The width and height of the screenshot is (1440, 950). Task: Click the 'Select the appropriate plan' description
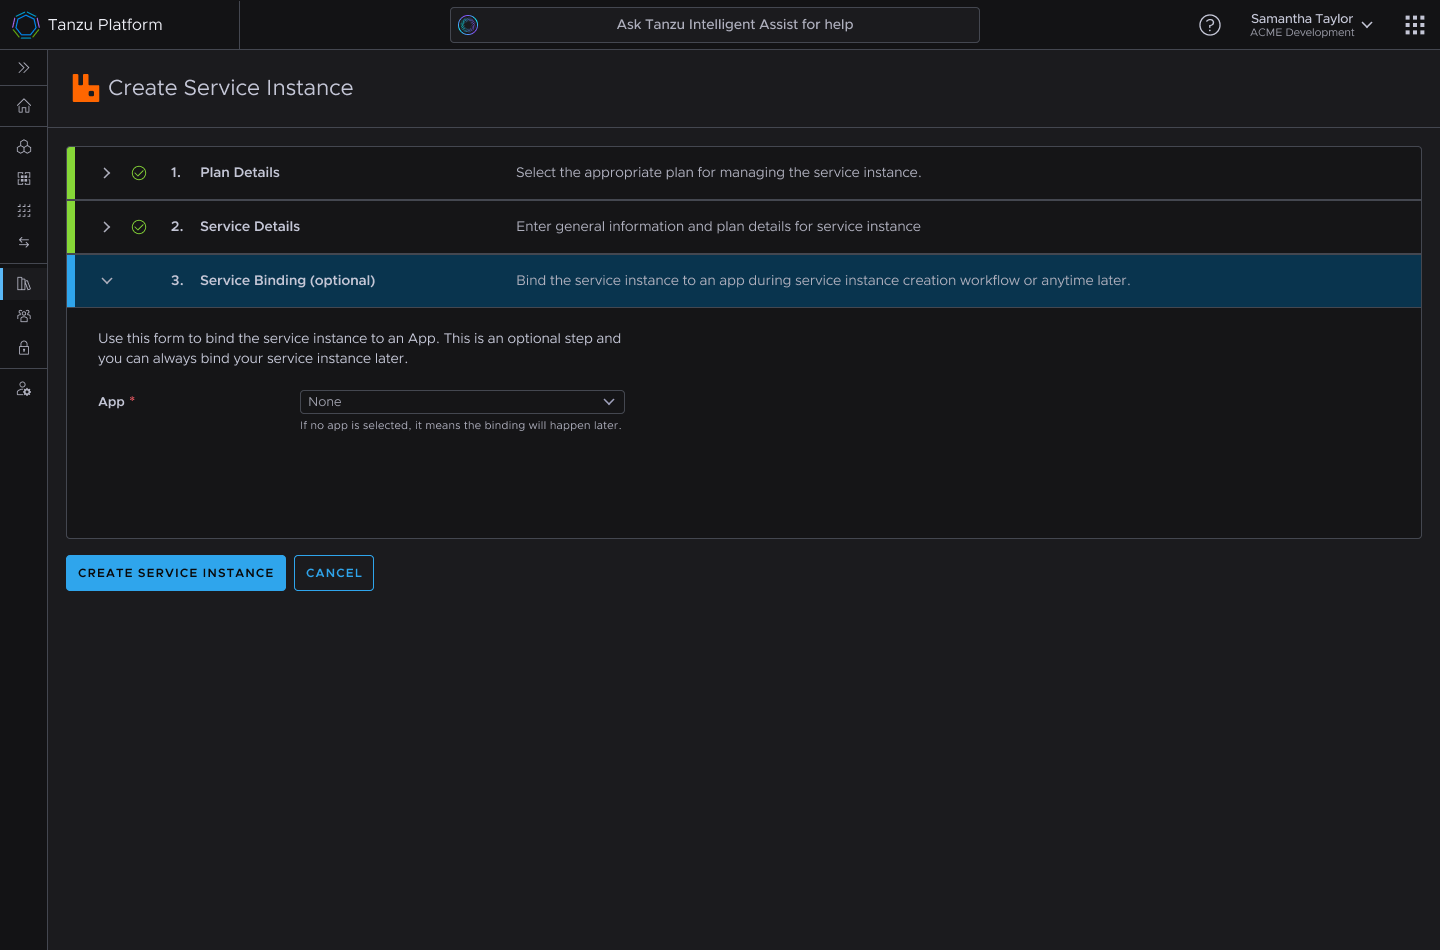[719, 173]
